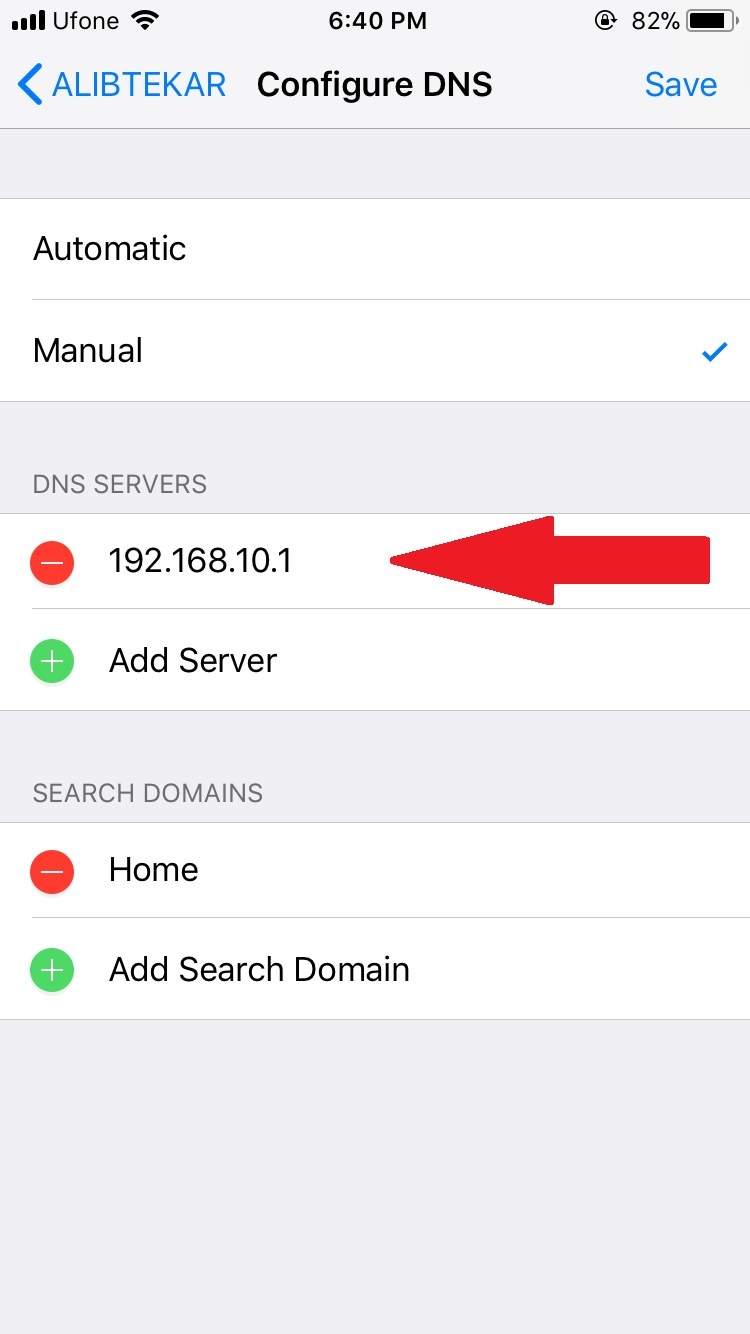
Task: Tap the red minus icon beside Home
Action: coord(52,871)
